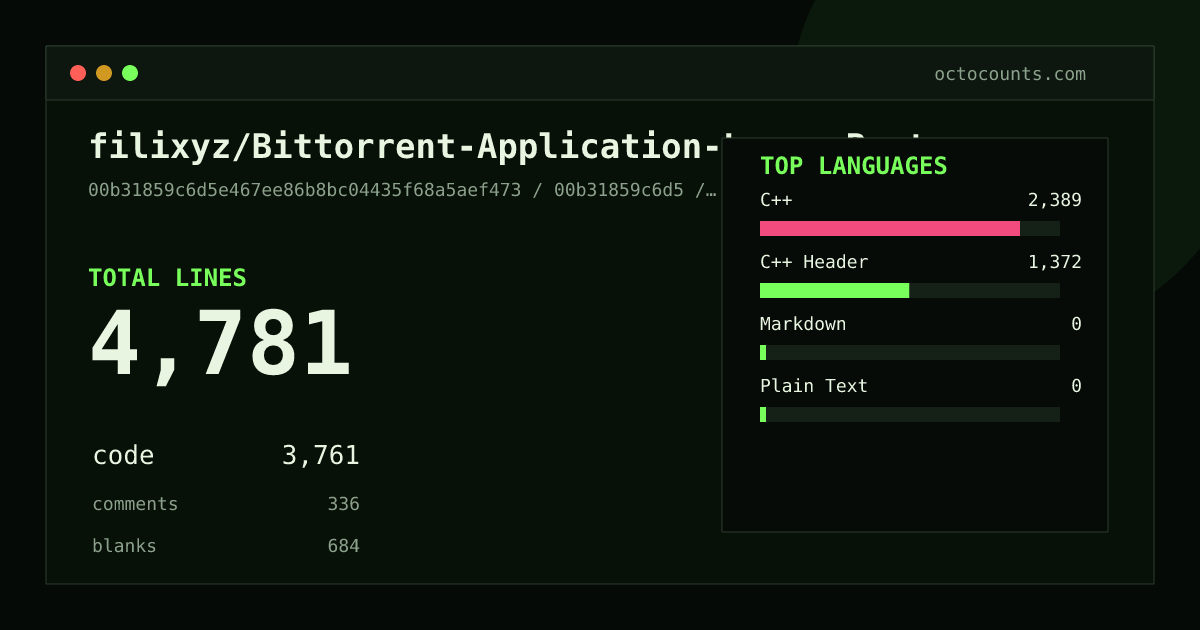Click the total lines number 4,781
1200x630 pixels.
(221, 345)
